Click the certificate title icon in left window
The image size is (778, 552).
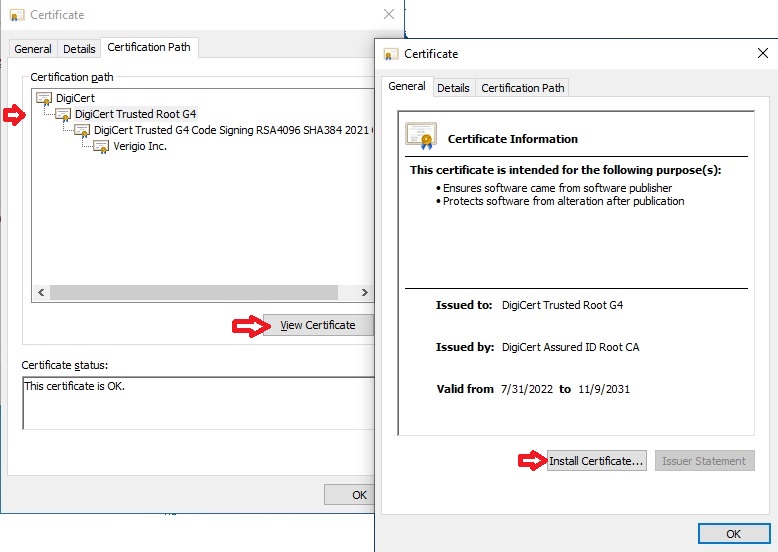[17, 15]
